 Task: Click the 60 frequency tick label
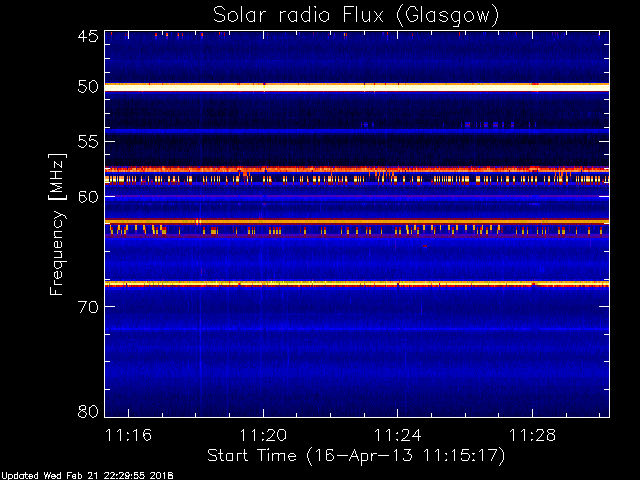pyautogui.click(x=88, y=197)
